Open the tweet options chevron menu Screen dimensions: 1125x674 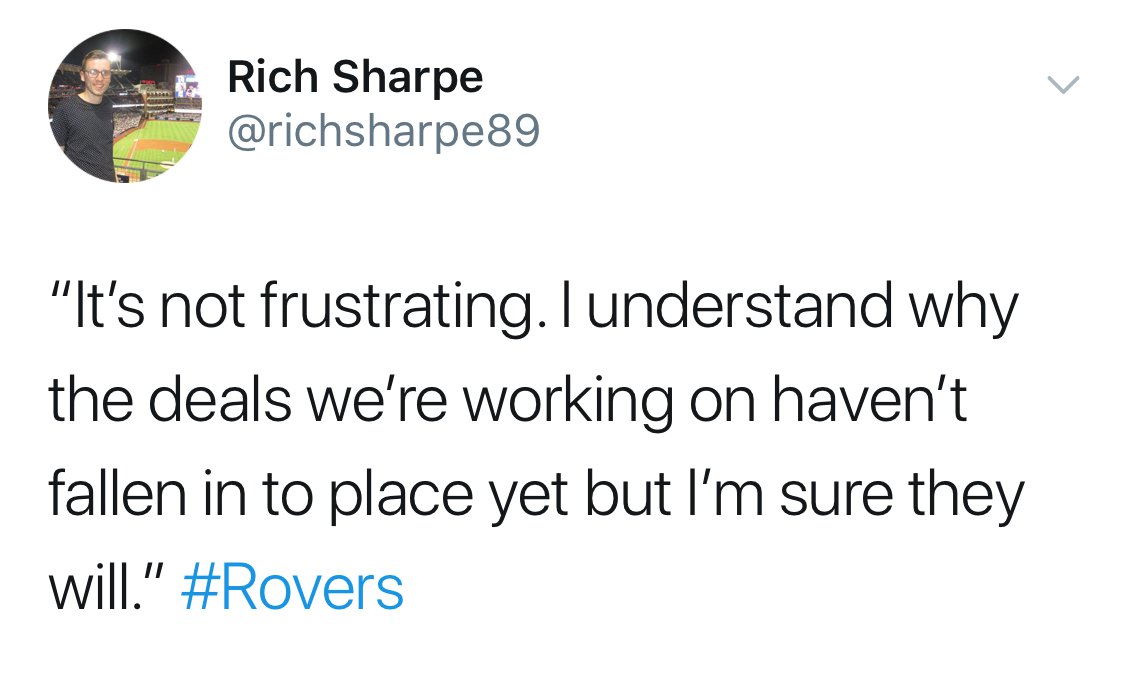1063,87
